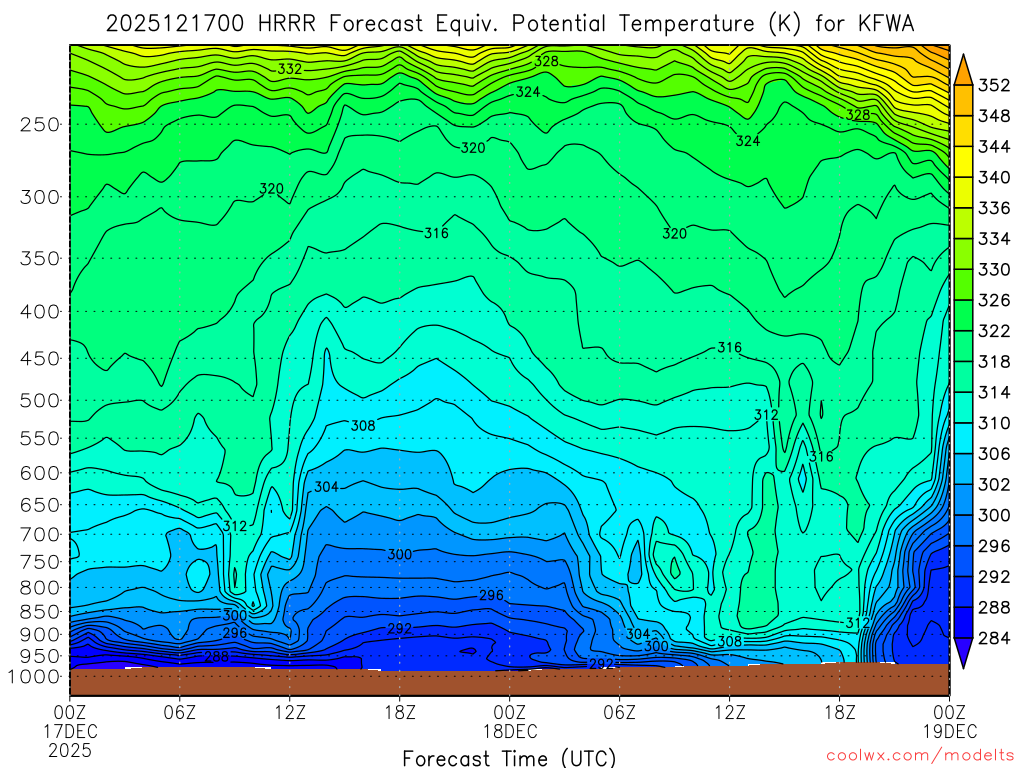
Task: Click the colorbar label 344
Action: click(994, 146)
